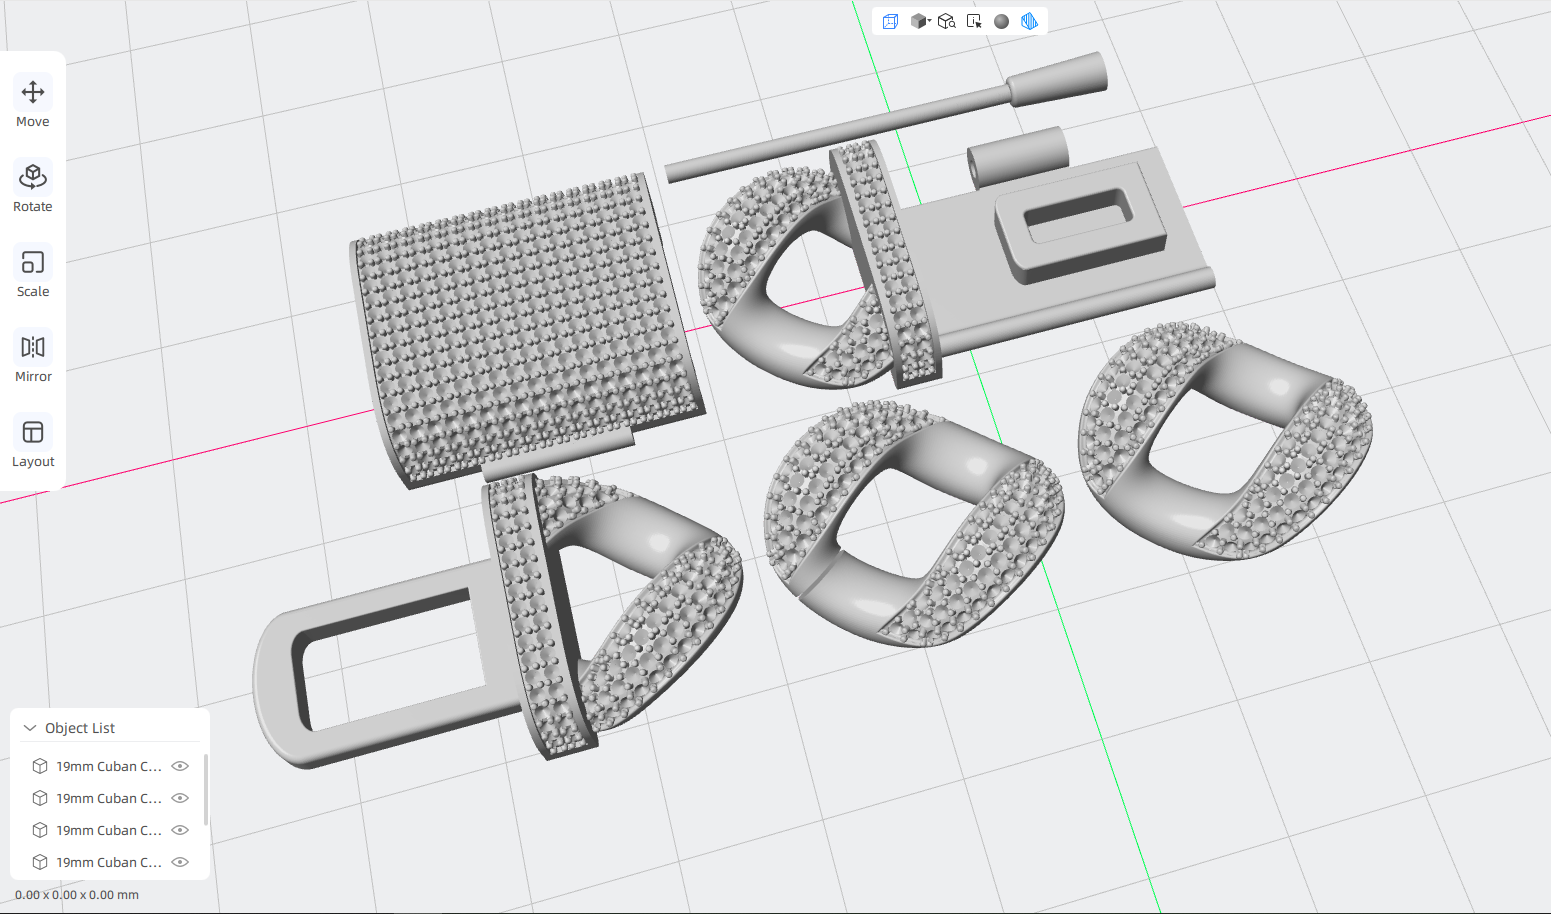Open the Layout tool
The image size is (1551, 914).
tap(33, 443)
